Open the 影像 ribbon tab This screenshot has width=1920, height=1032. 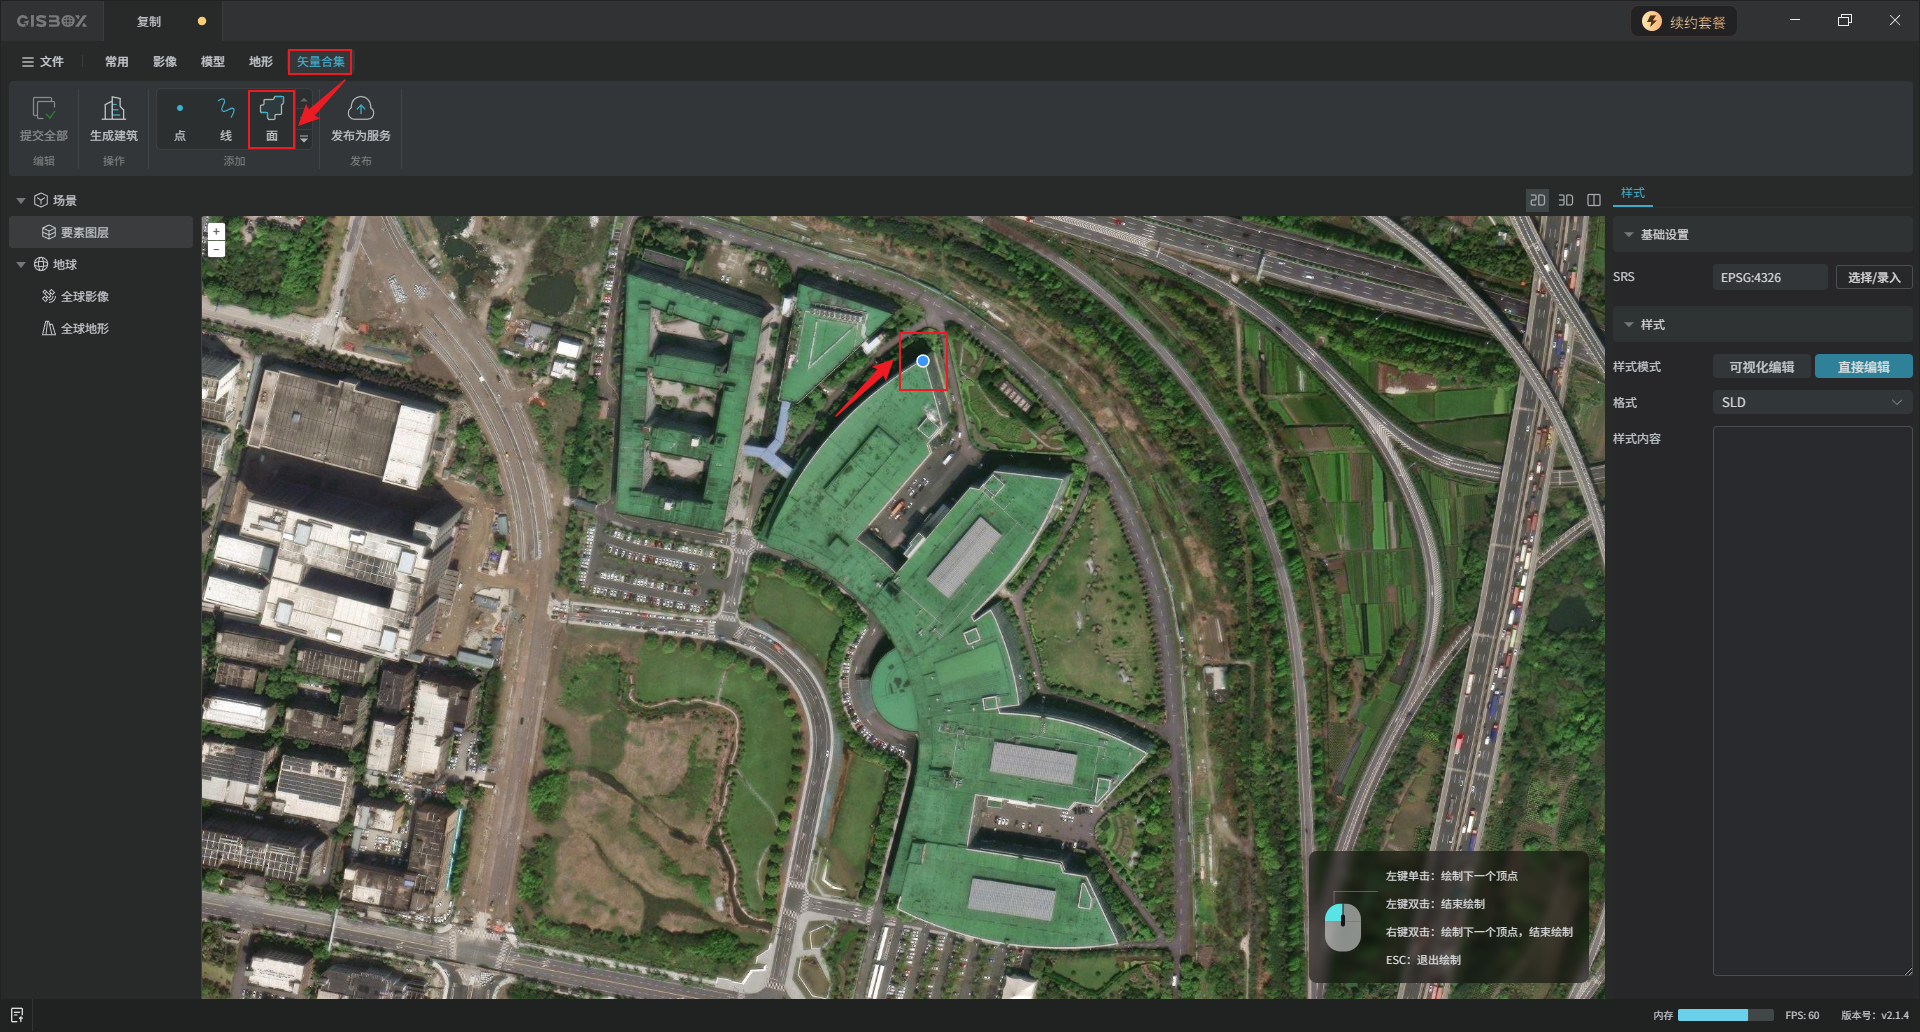pos(165,62)
